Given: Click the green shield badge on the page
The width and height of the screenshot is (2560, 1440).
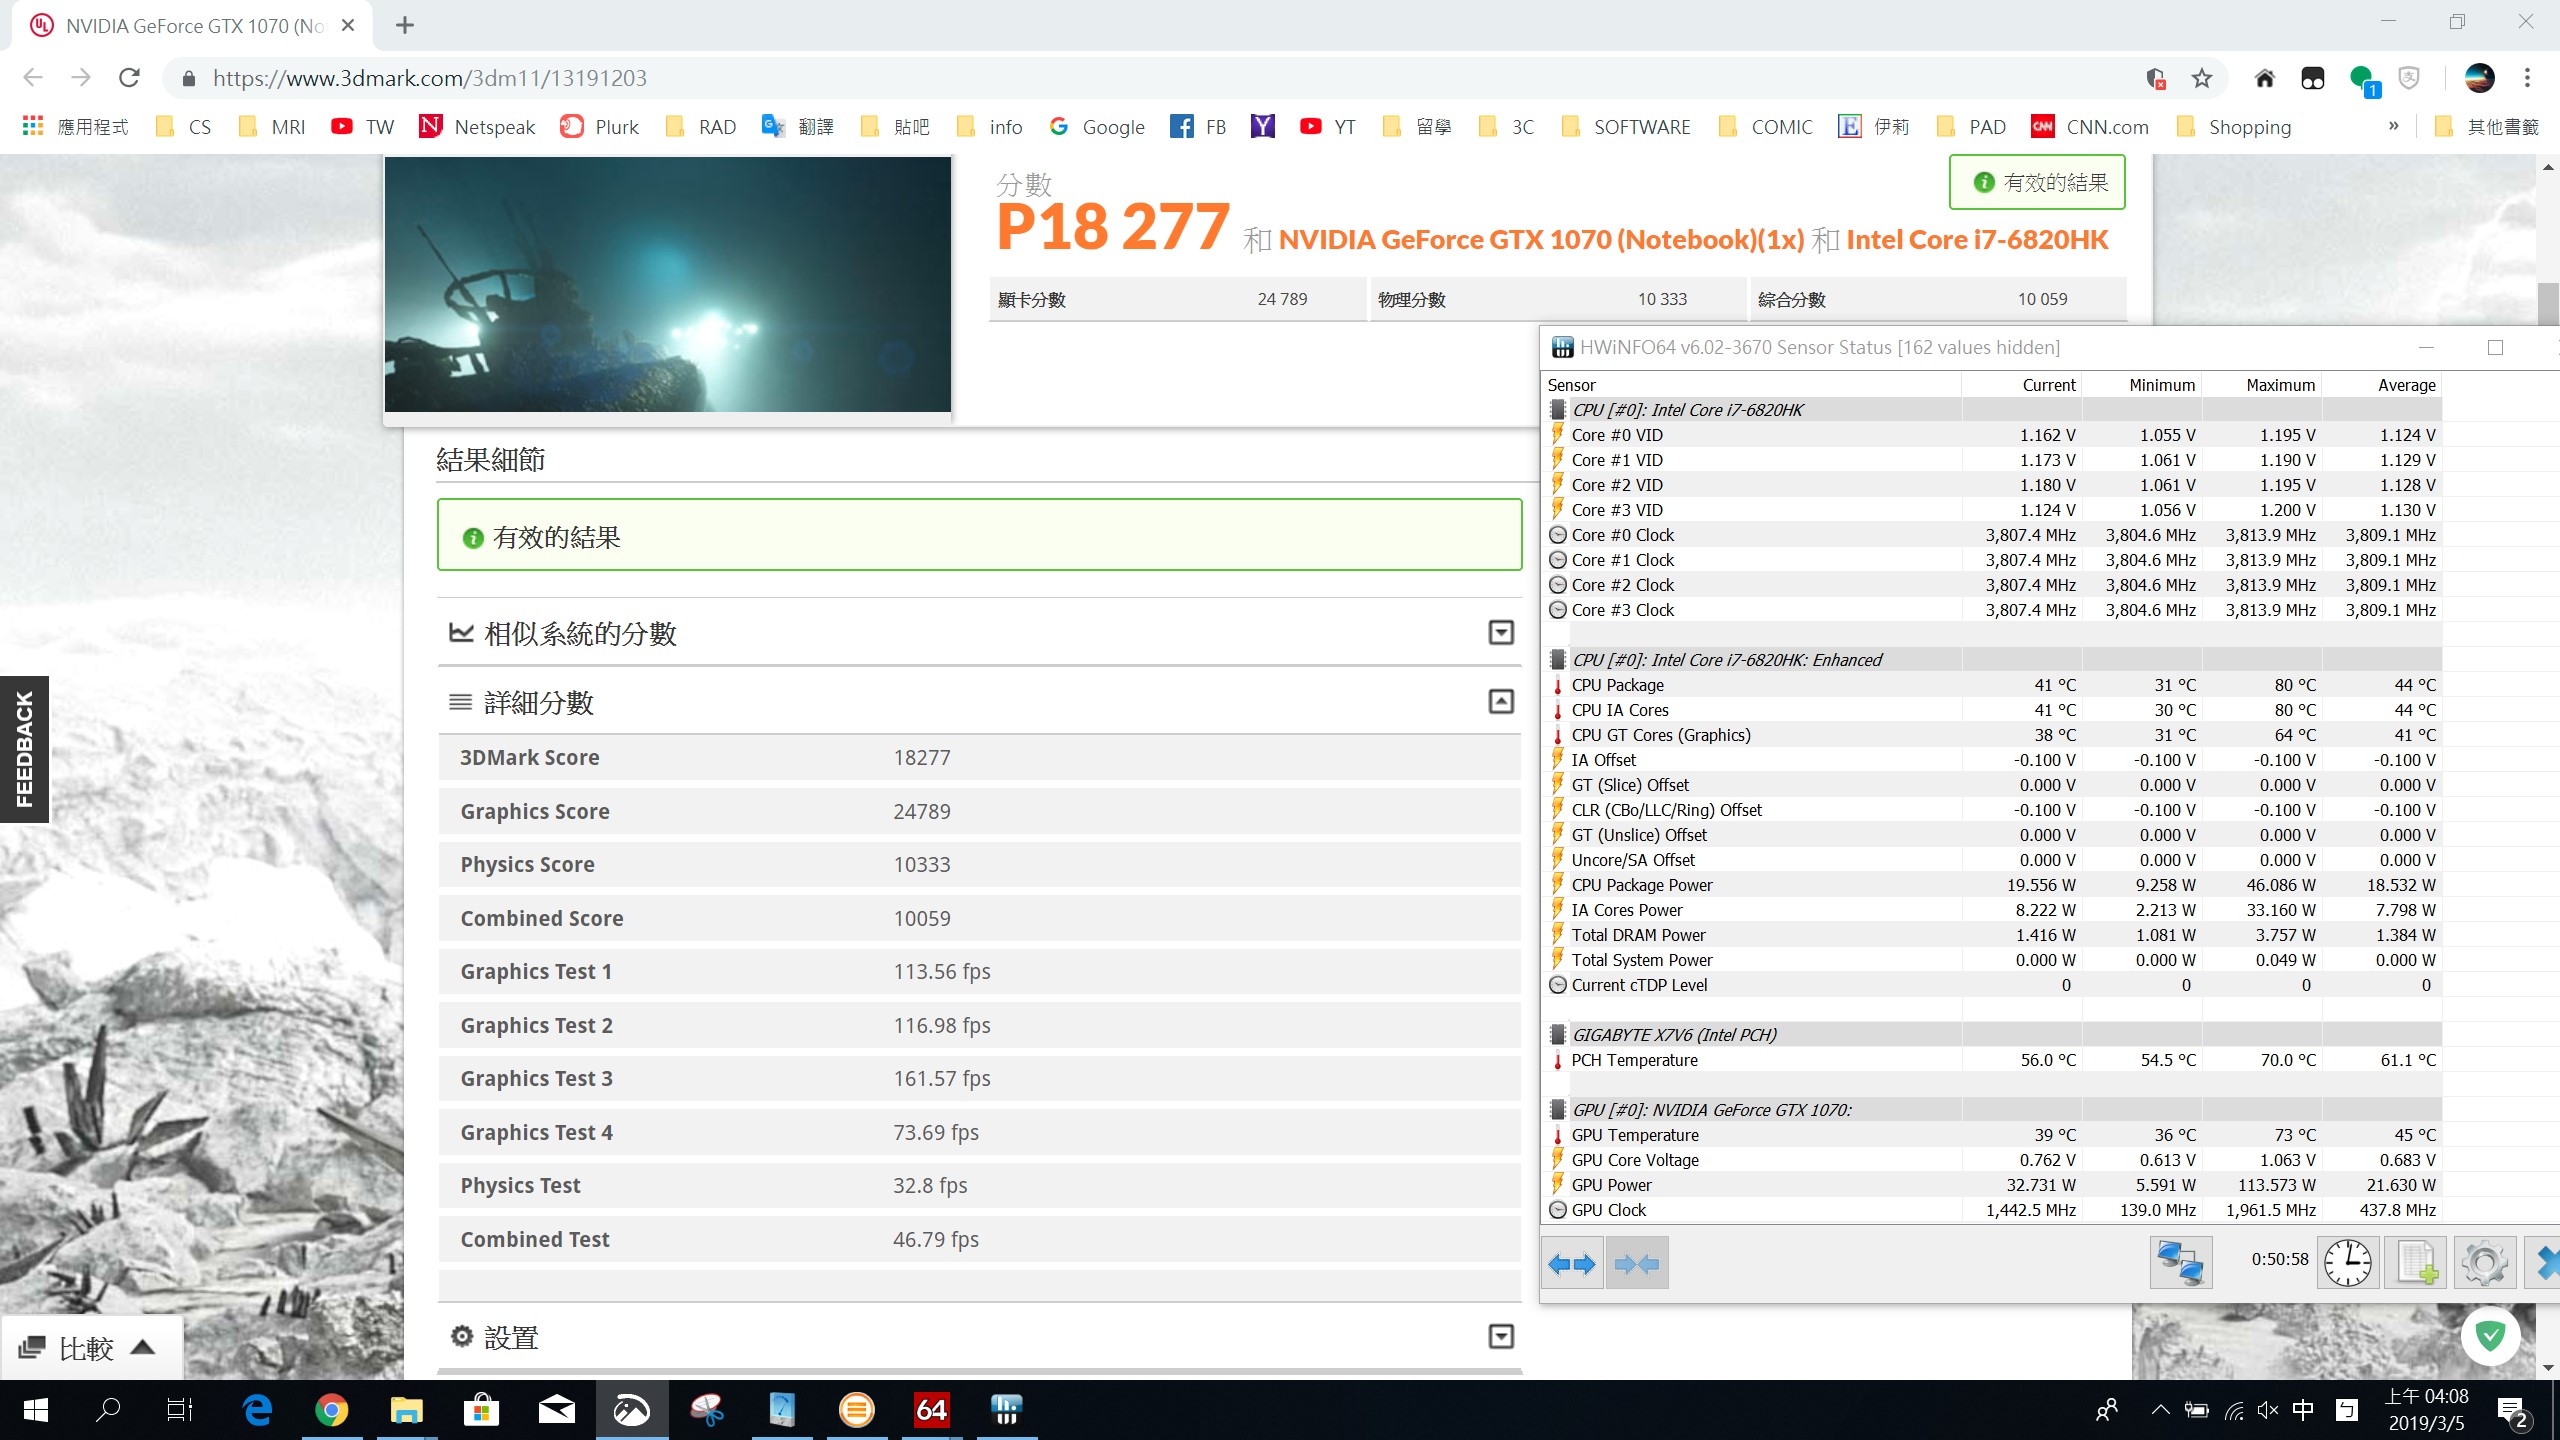Looking at the screenshot, I should 2490,1336.
